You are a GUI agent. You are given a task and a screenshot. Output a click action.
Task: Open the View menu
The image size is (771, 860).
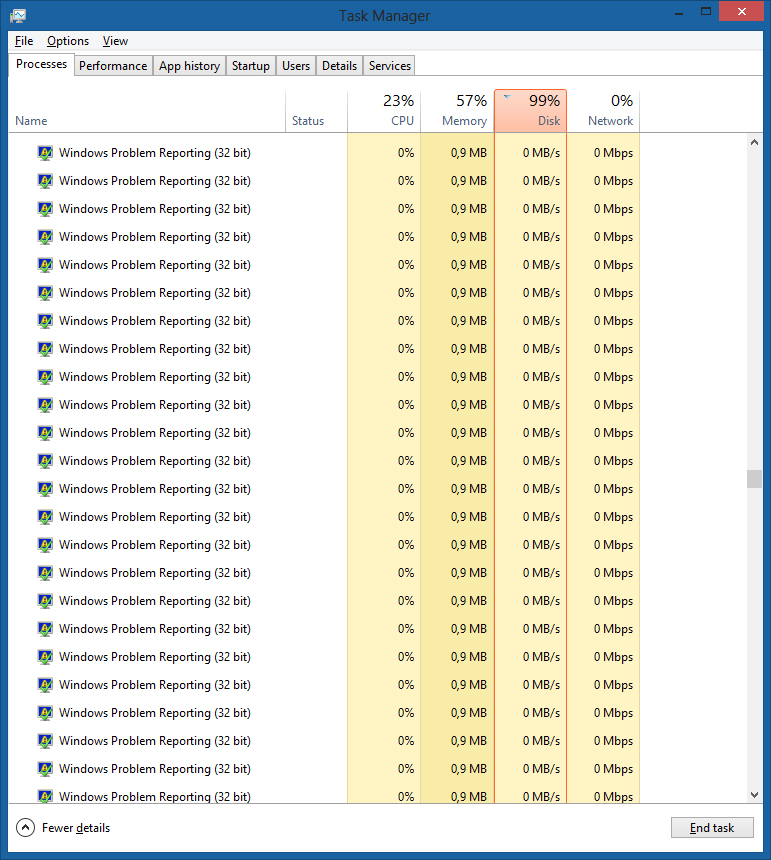pos(115,41)
